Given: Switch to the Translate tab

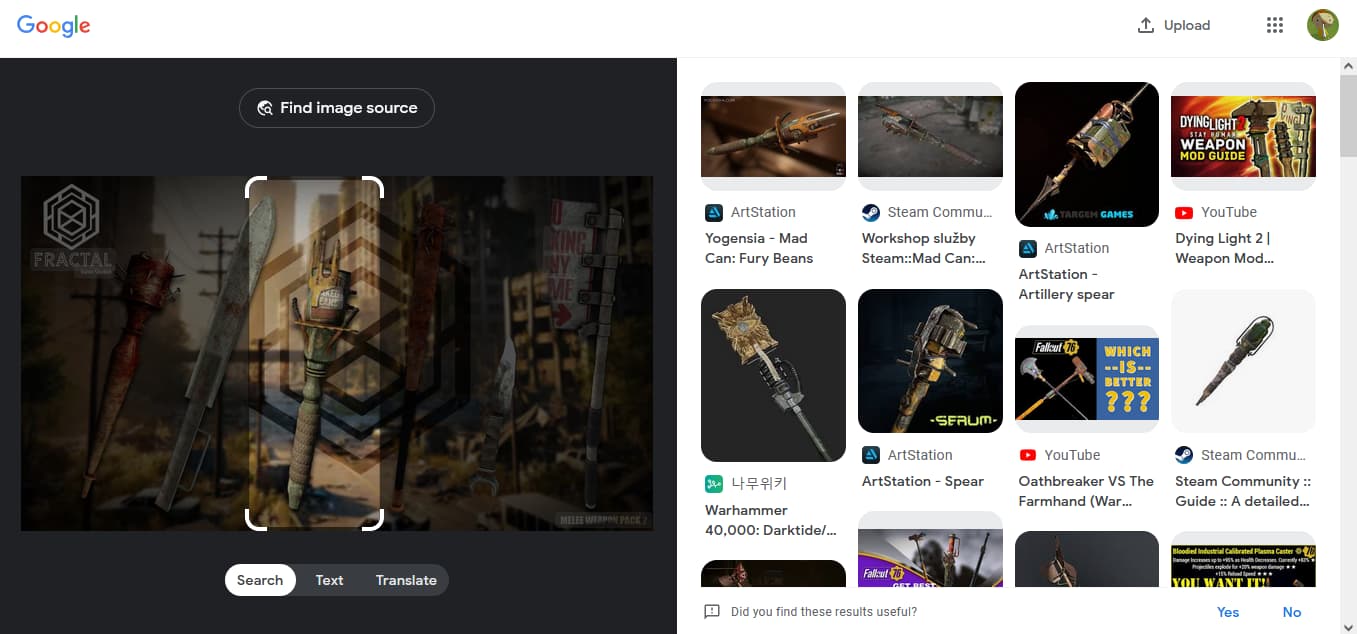Looking at the screenshot, I should pos(406,580).
